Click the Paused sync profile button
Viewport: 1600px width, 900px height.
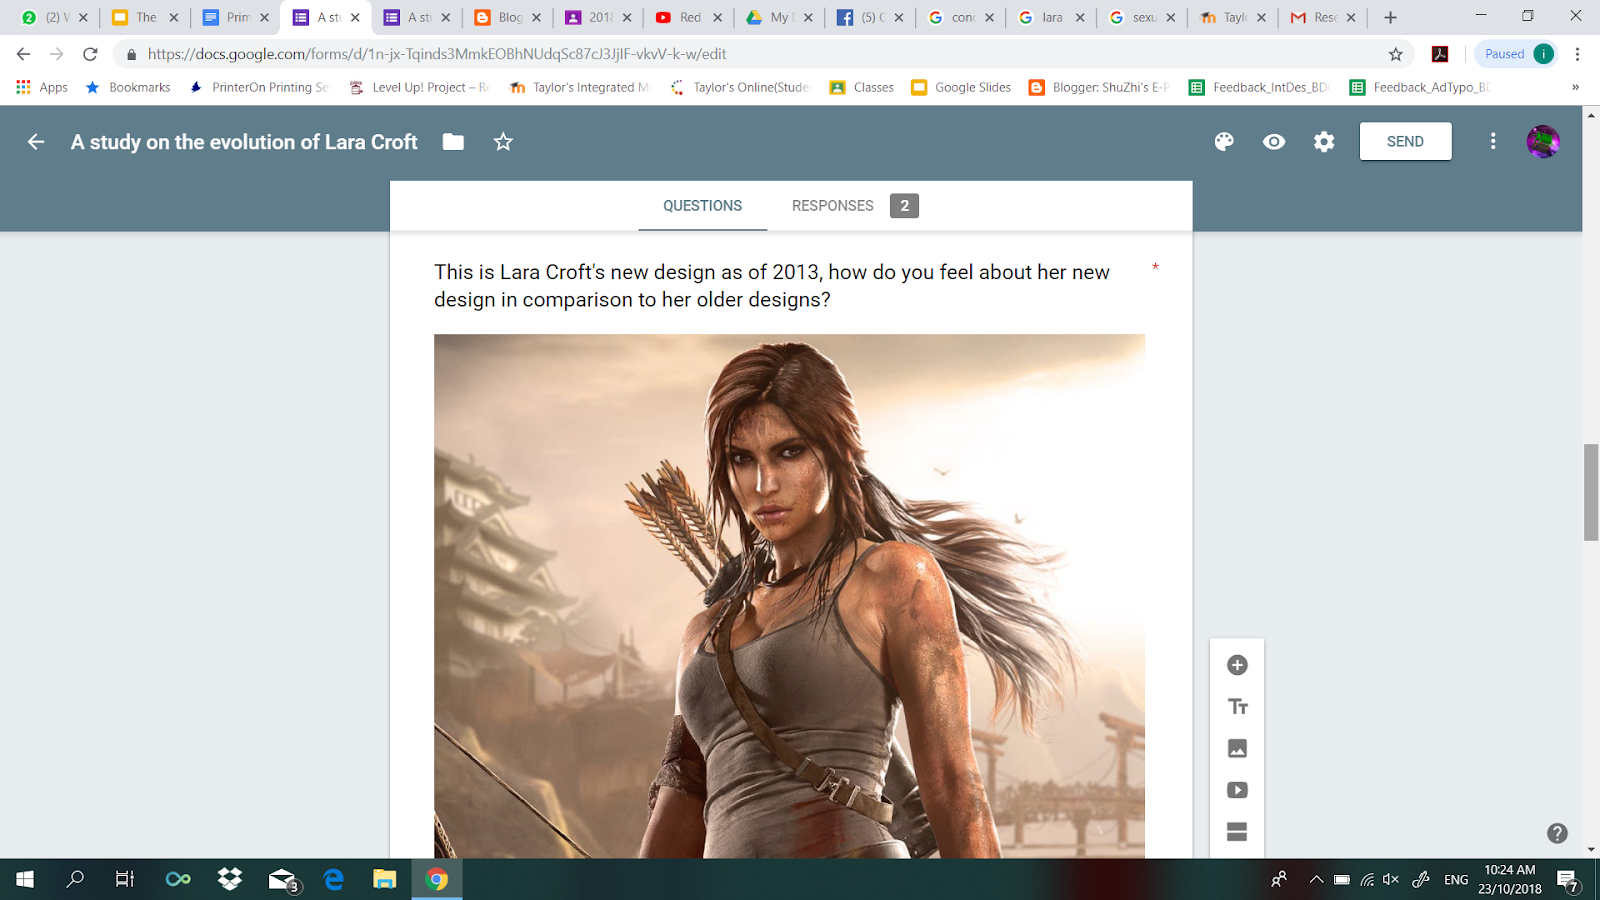point(1518,54)
